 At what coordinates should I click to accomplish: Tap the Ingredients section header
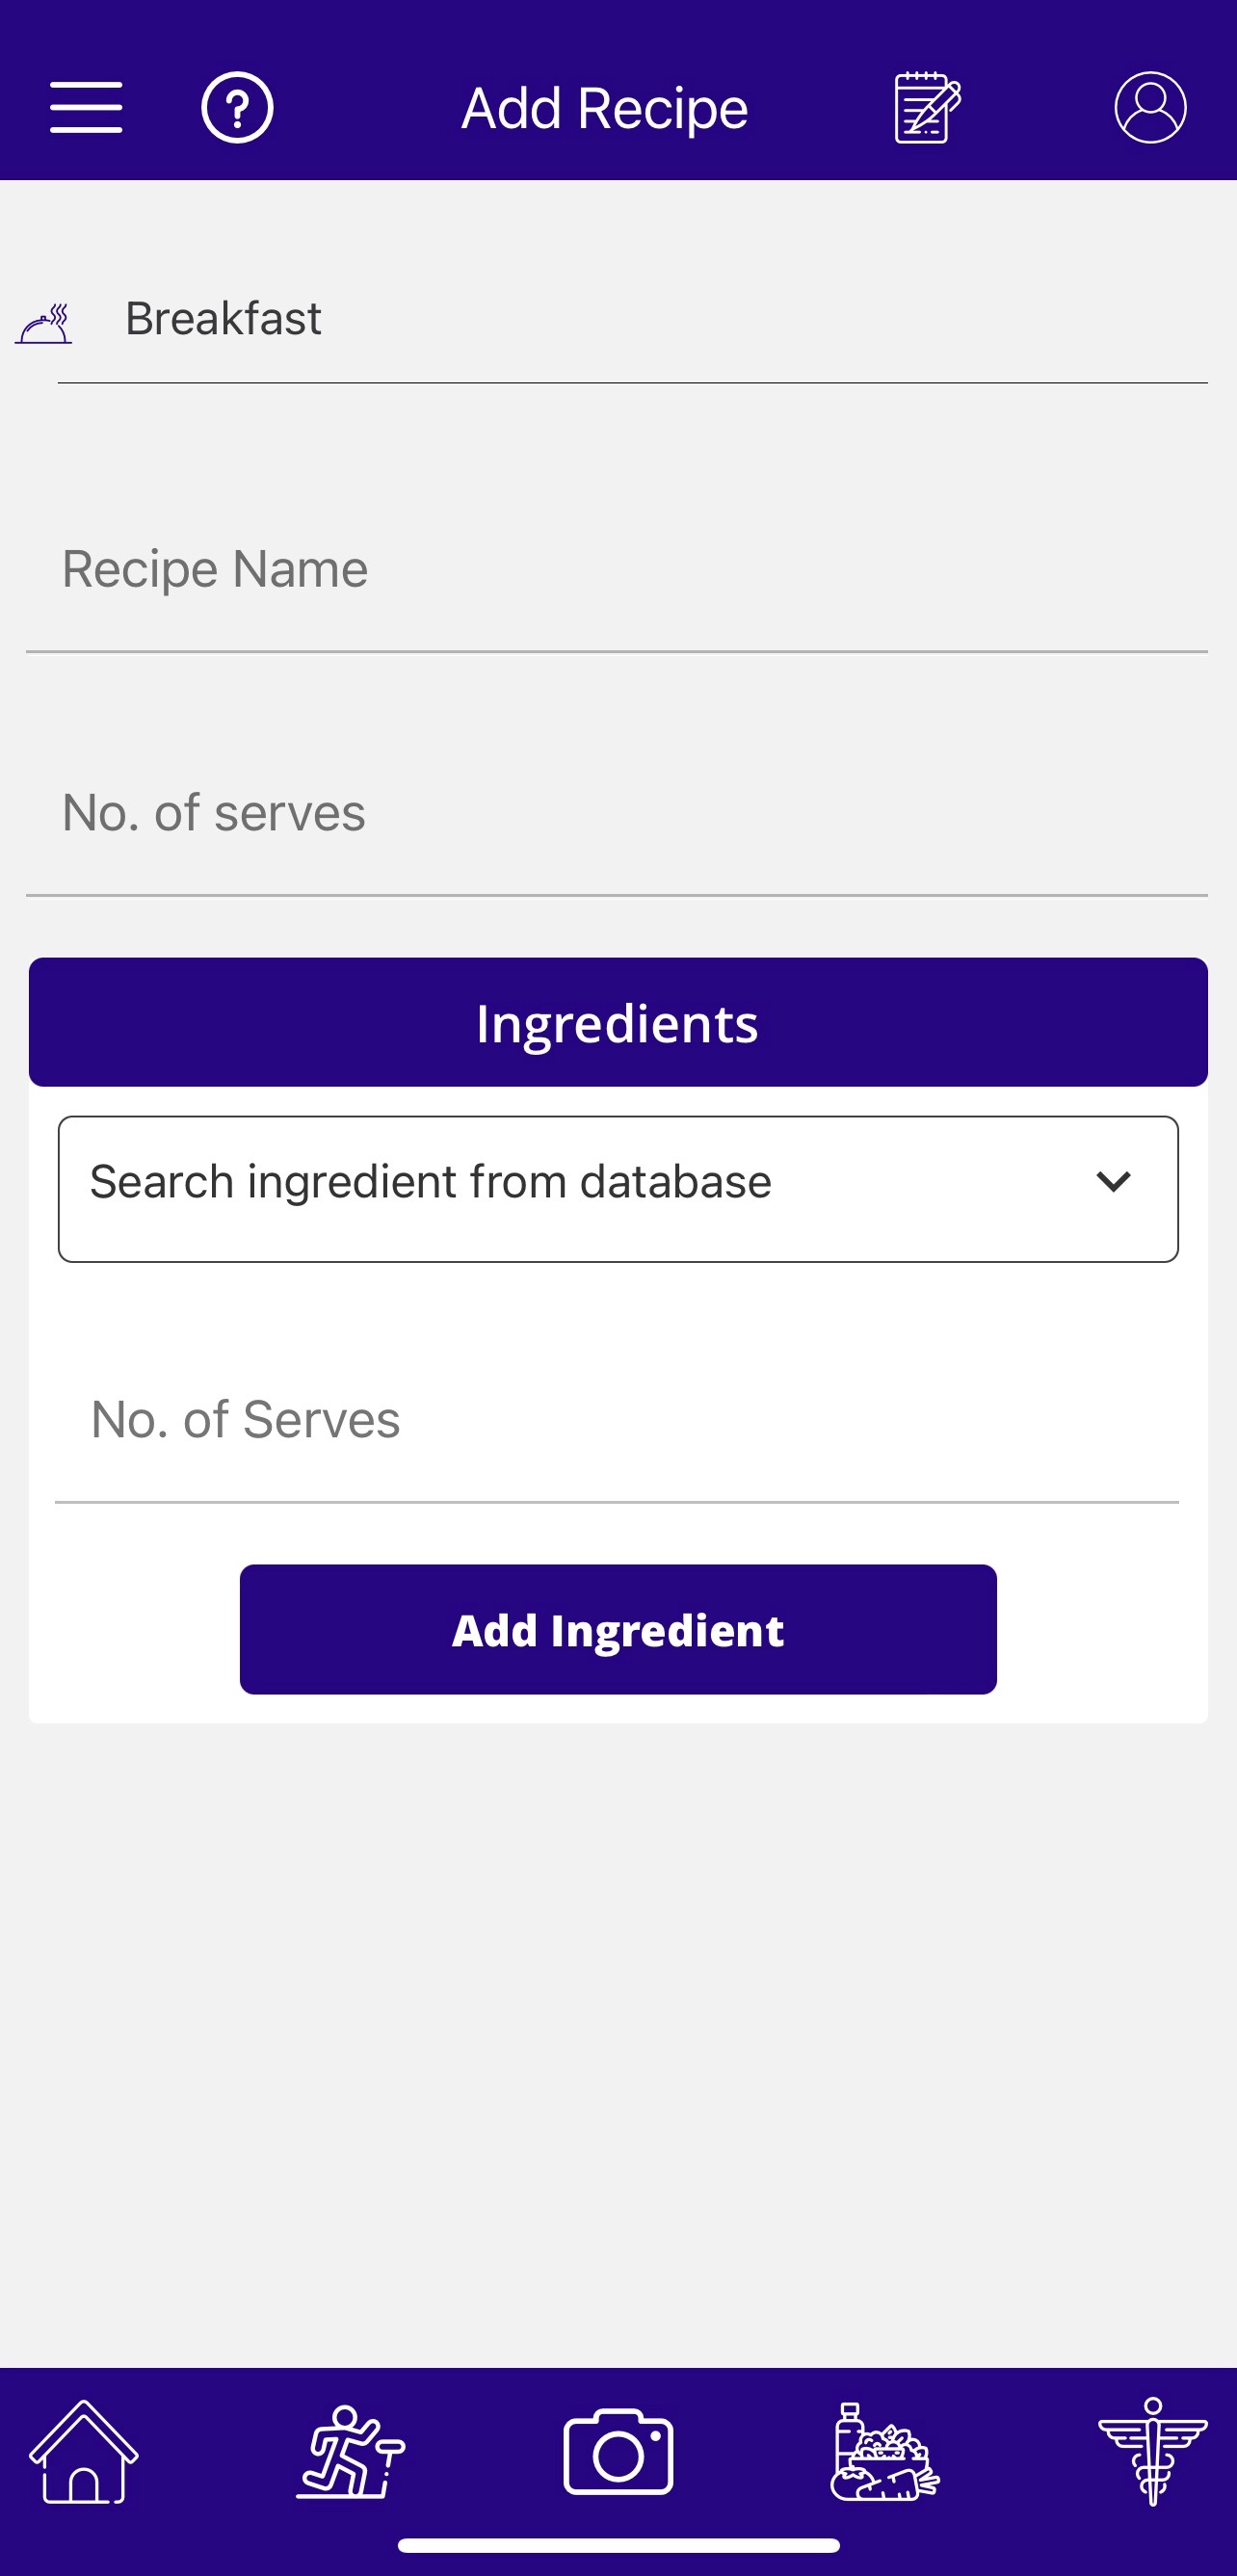(x=618, y=1023)
